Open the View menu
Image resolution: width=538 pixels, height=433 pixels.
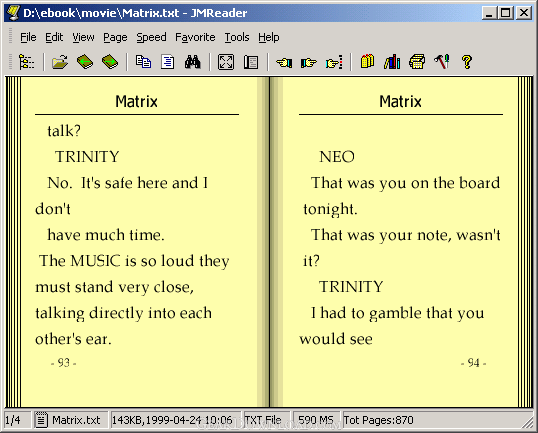[83, 37]
